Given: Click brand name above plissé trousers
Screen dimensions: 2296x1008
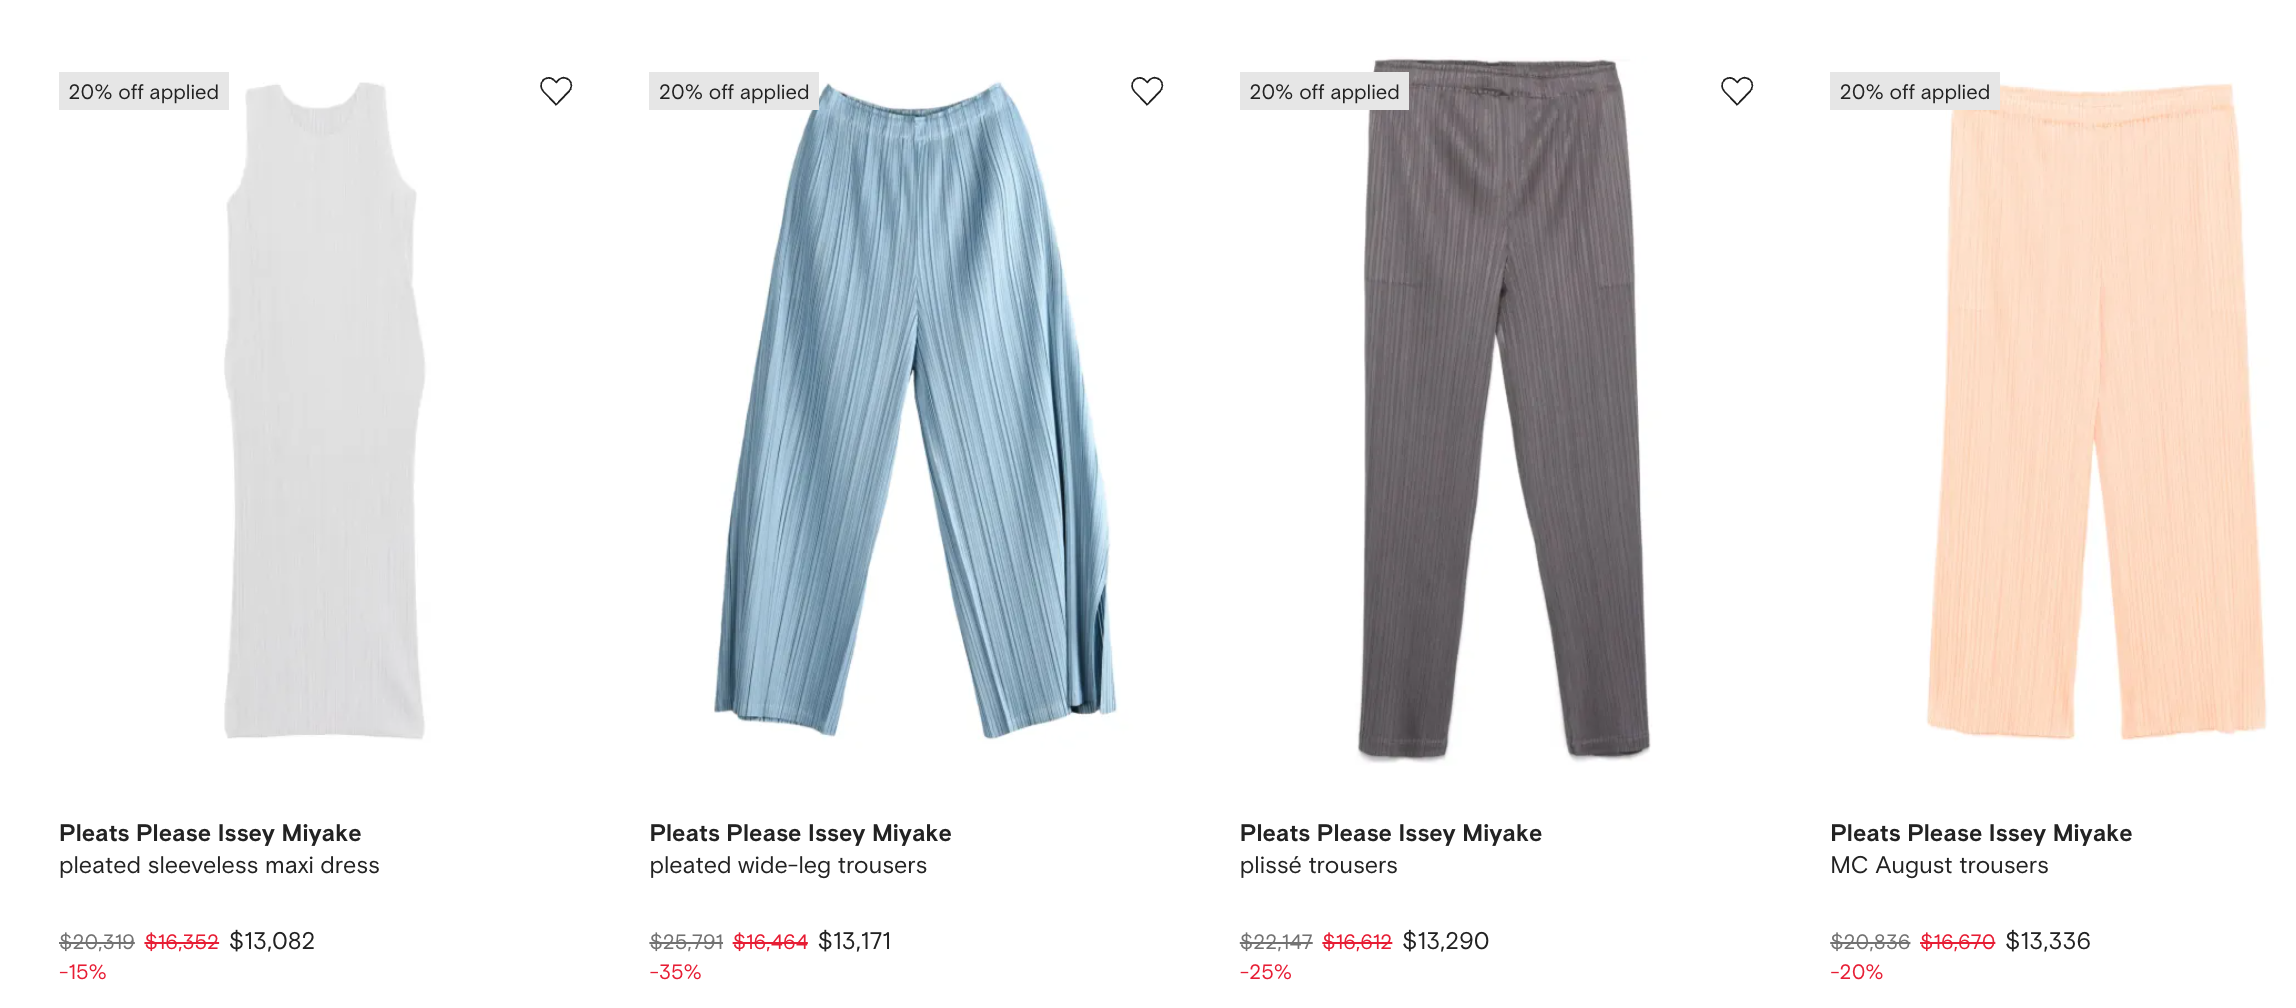Looking at the screenshot, I should pos(1391,833).
